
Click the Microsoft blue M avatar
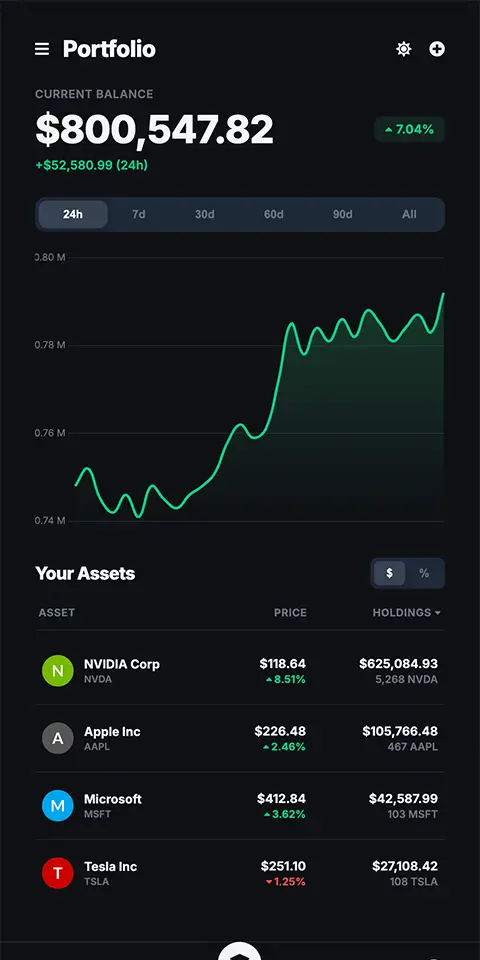58,805
